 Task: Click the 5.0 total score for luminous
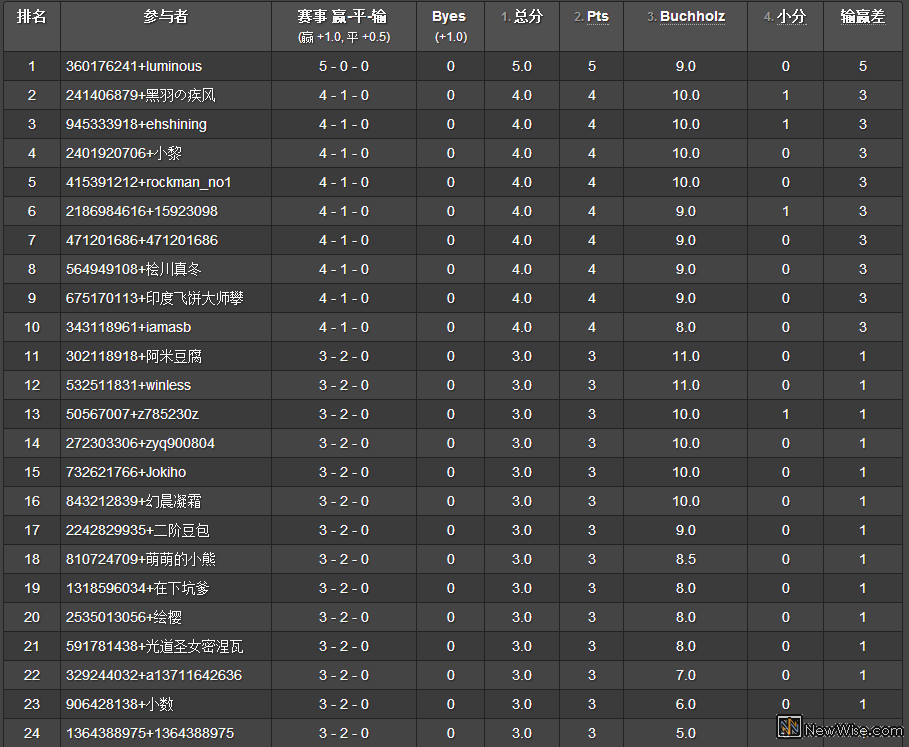pyautogui.click(x=522, y=66)
